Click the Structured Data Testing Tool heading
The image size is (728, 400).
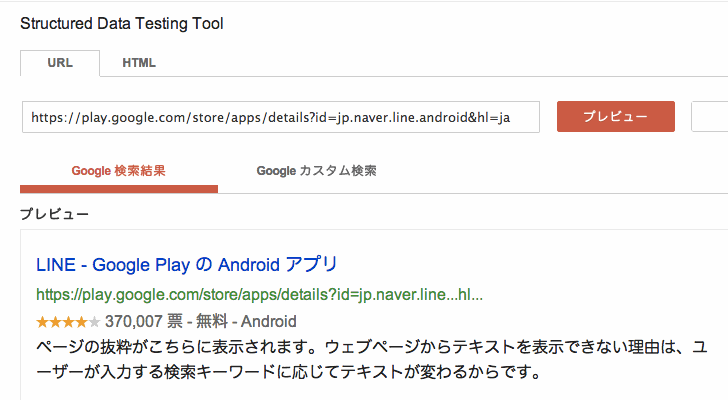tap(122, 24)
